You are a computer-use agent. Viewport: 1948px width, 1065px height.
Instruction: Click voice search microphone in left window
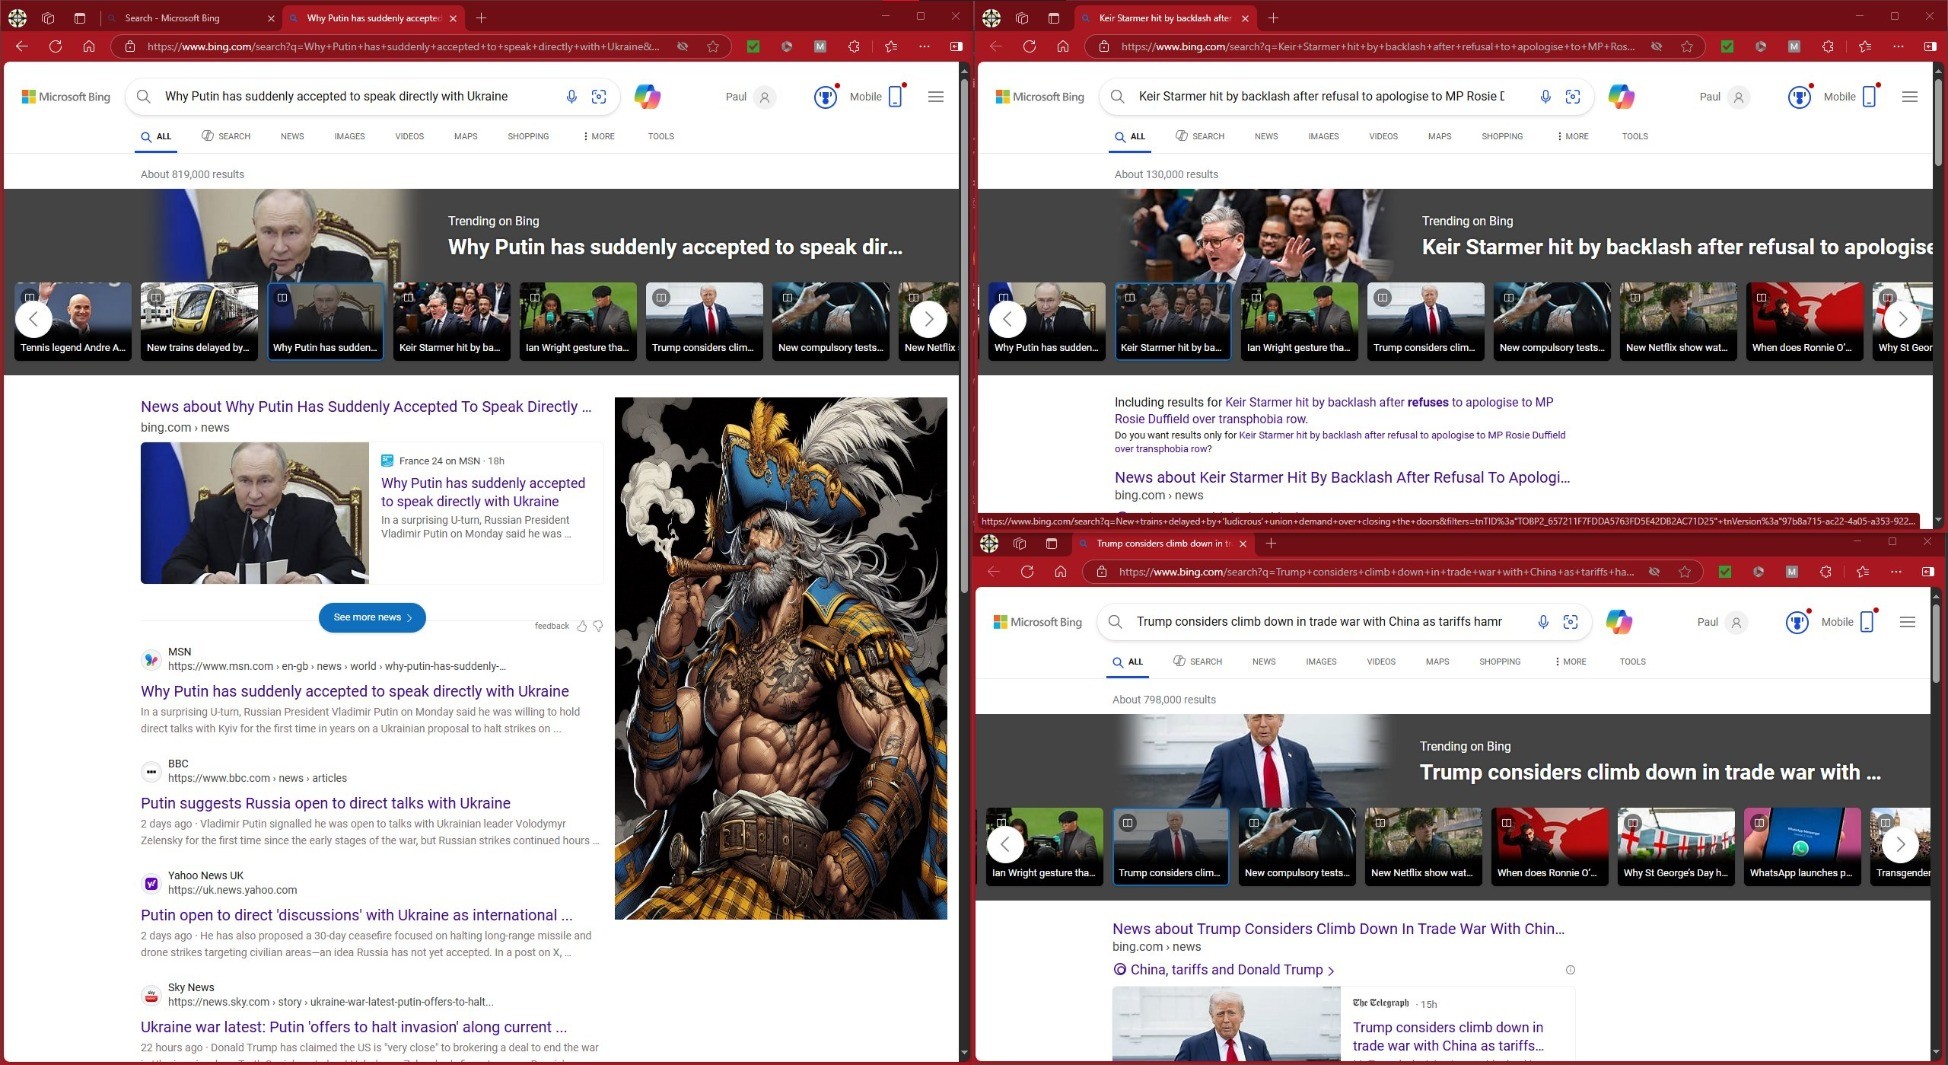(571, 97)
